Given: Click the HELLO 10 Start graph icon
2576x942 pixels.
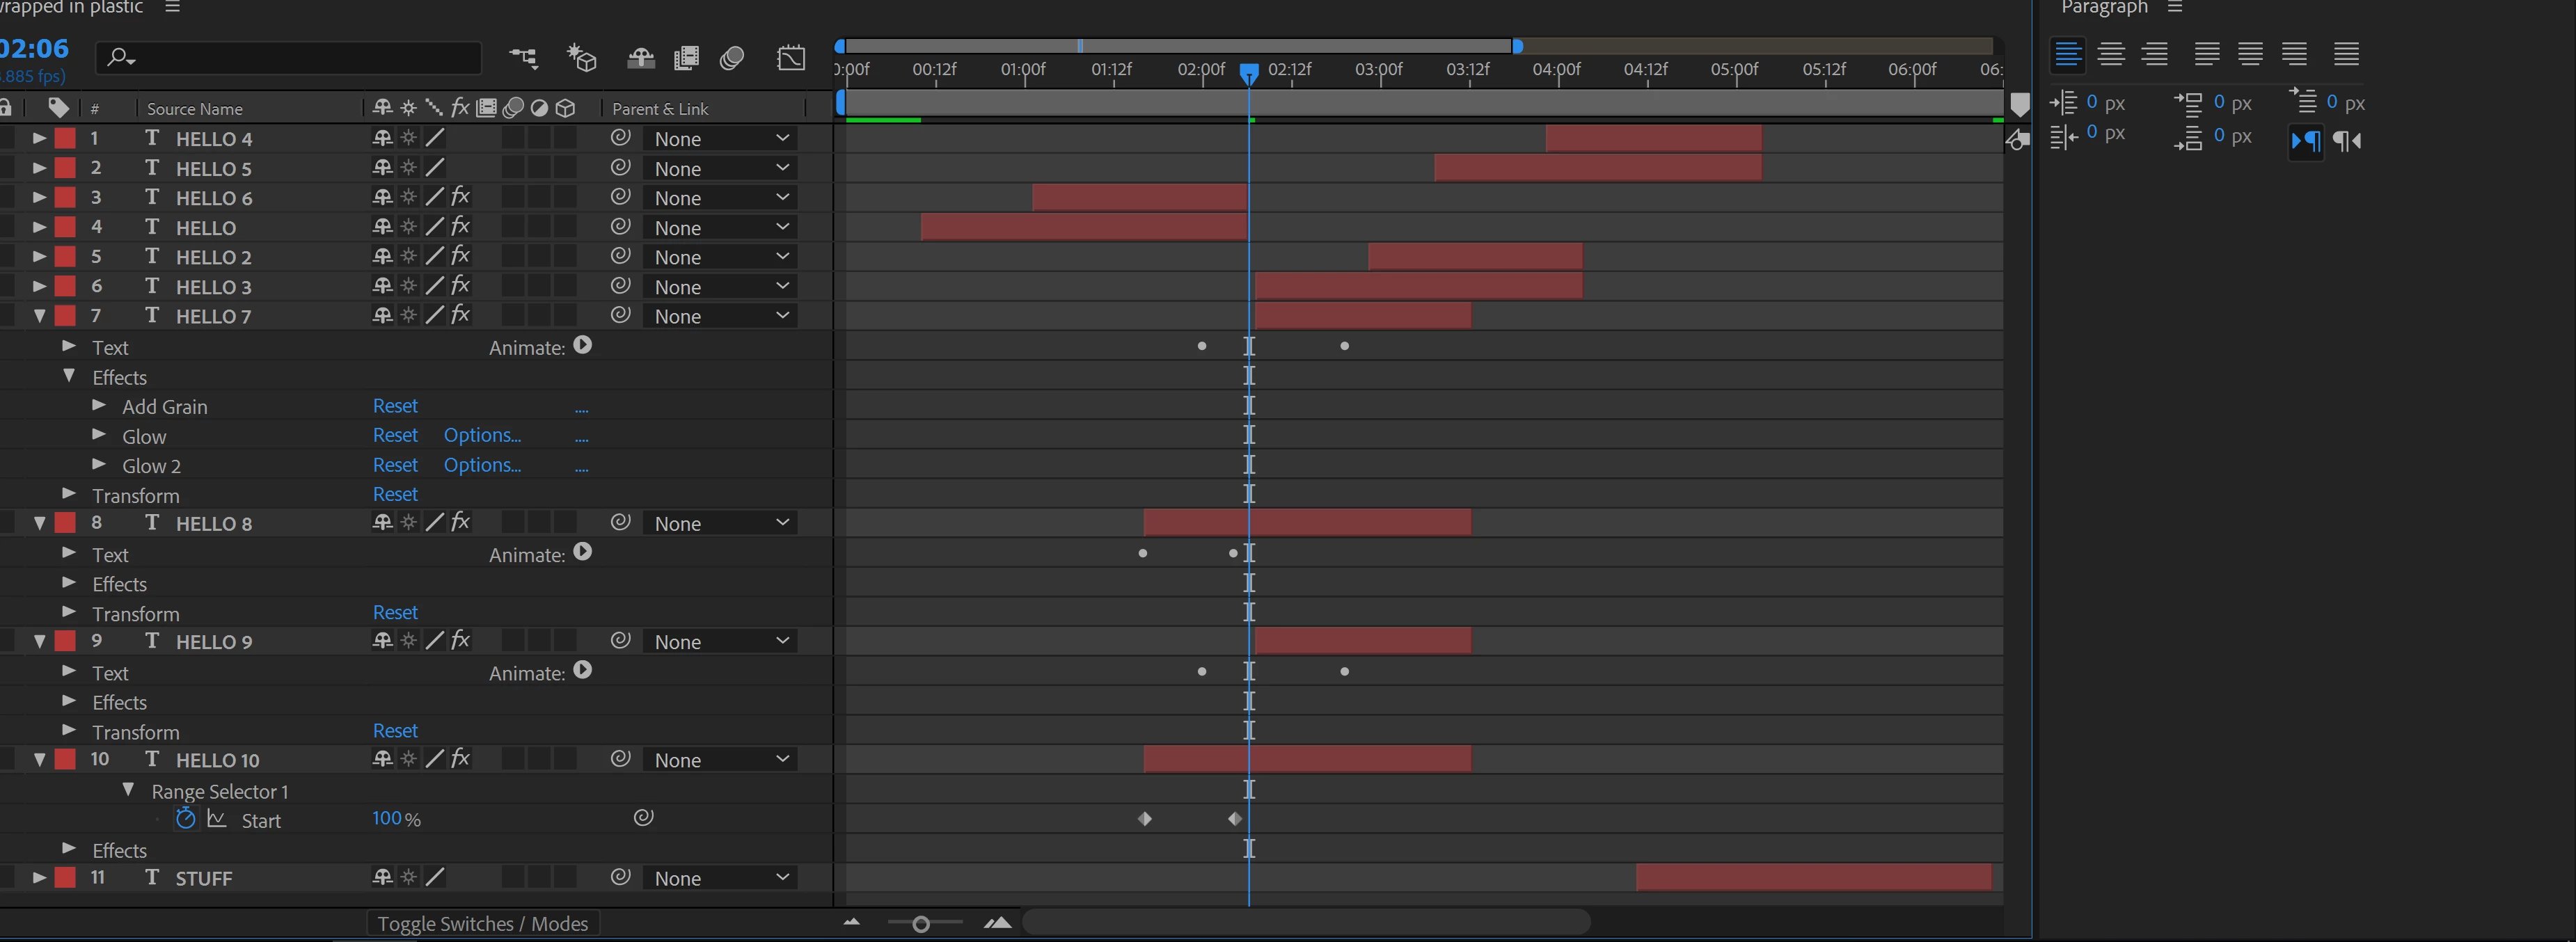Looking at the screenshot, I should click(217, 819).
